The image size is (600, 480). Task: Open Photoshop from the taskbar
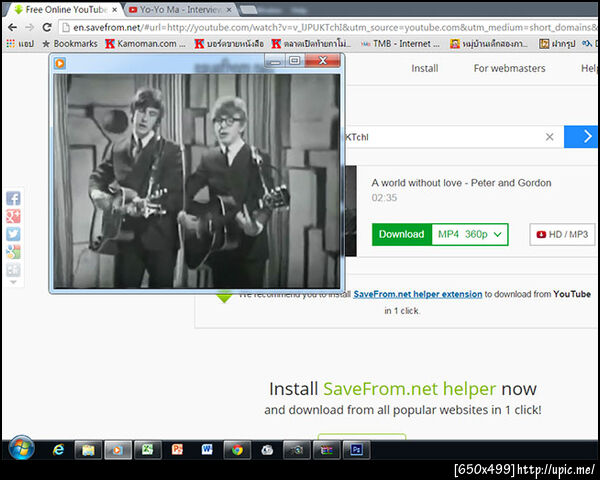click(x=356, y=450)
